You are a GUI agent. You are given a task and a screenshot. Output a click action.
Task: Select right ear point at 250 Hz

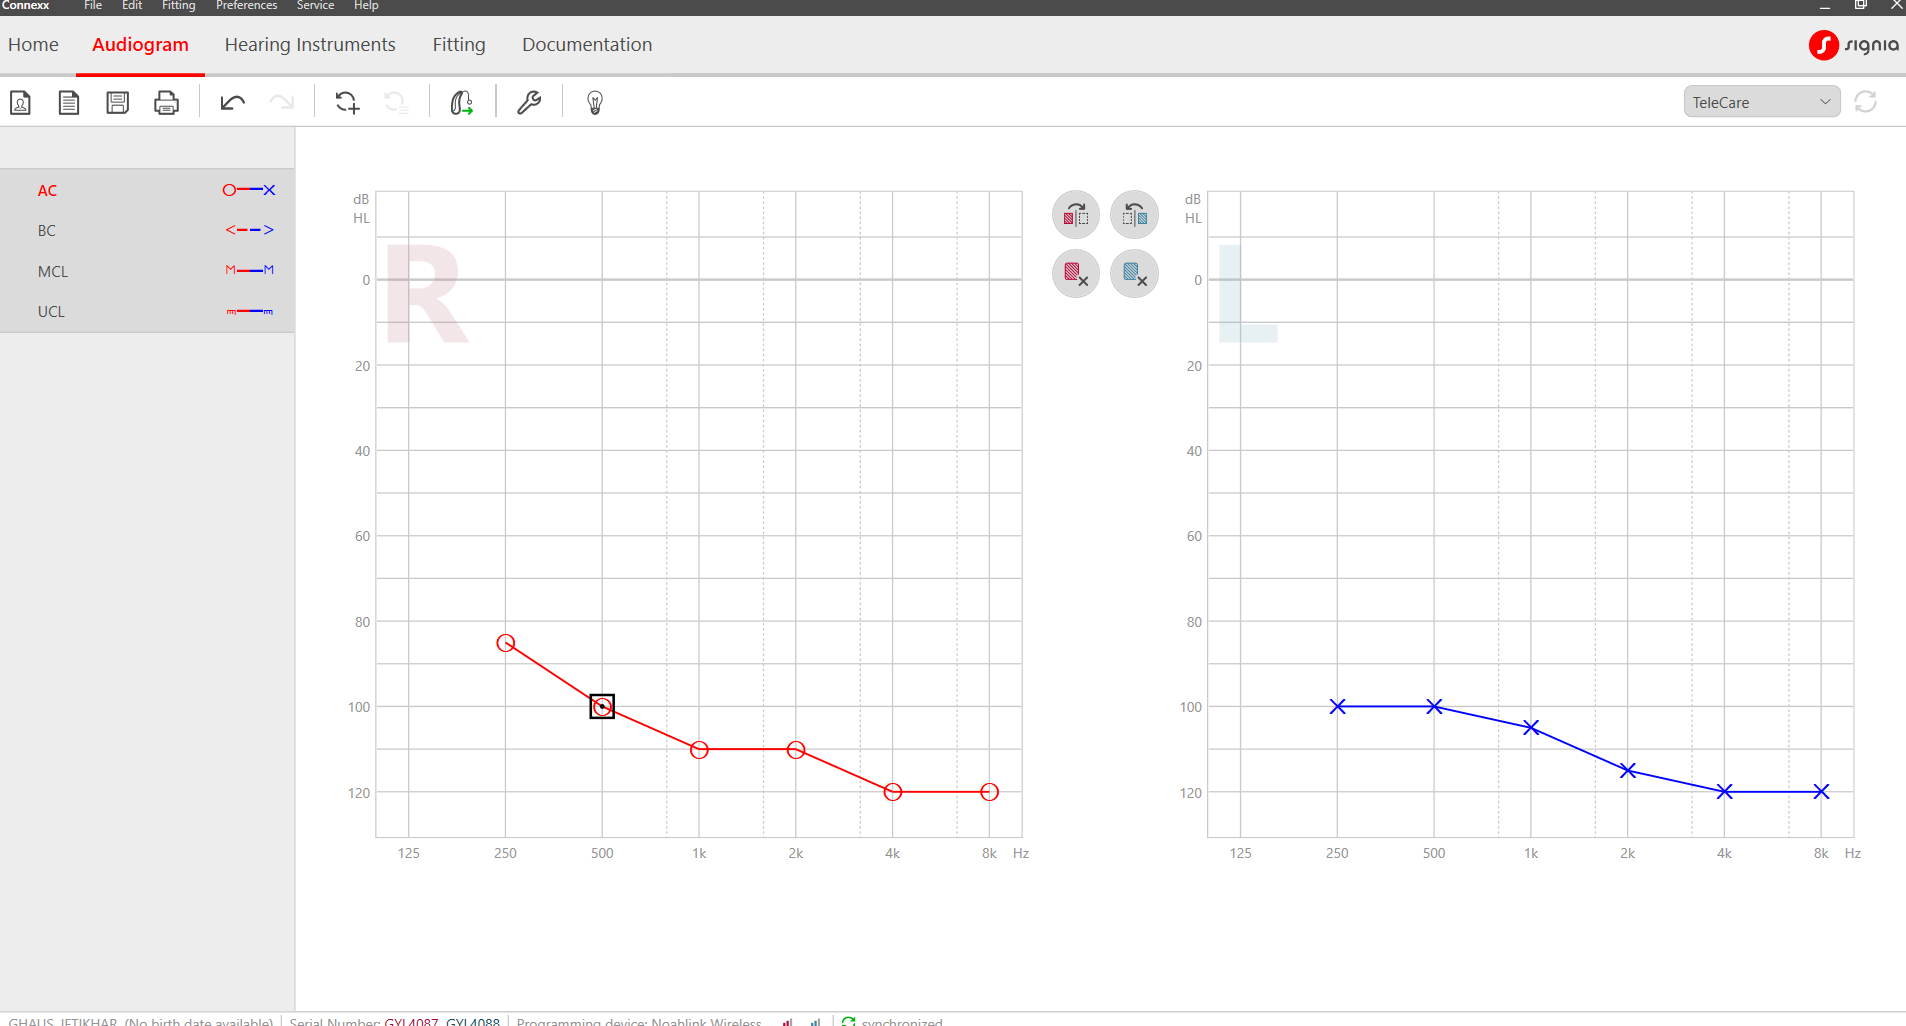[506, 643]
